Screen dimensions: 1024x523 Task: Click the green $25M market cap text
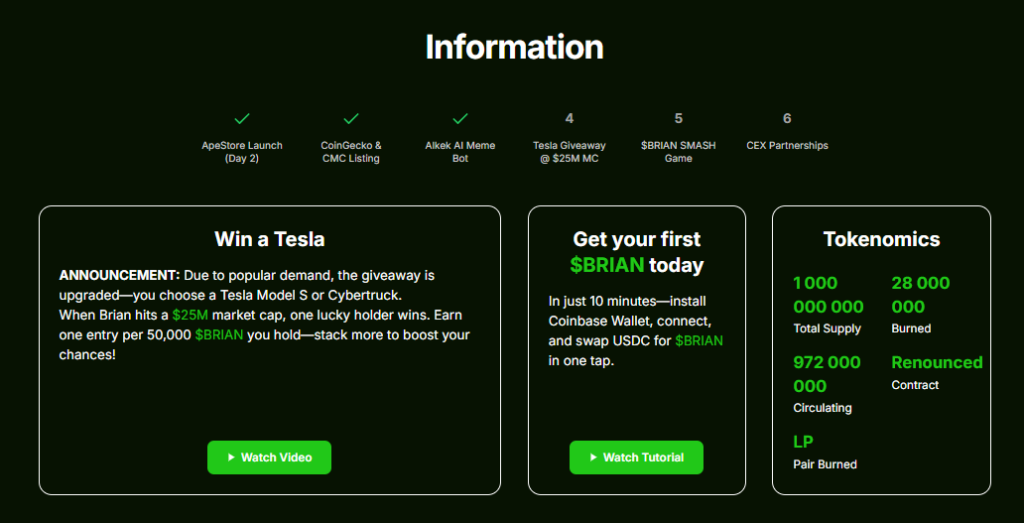point(190,315)
